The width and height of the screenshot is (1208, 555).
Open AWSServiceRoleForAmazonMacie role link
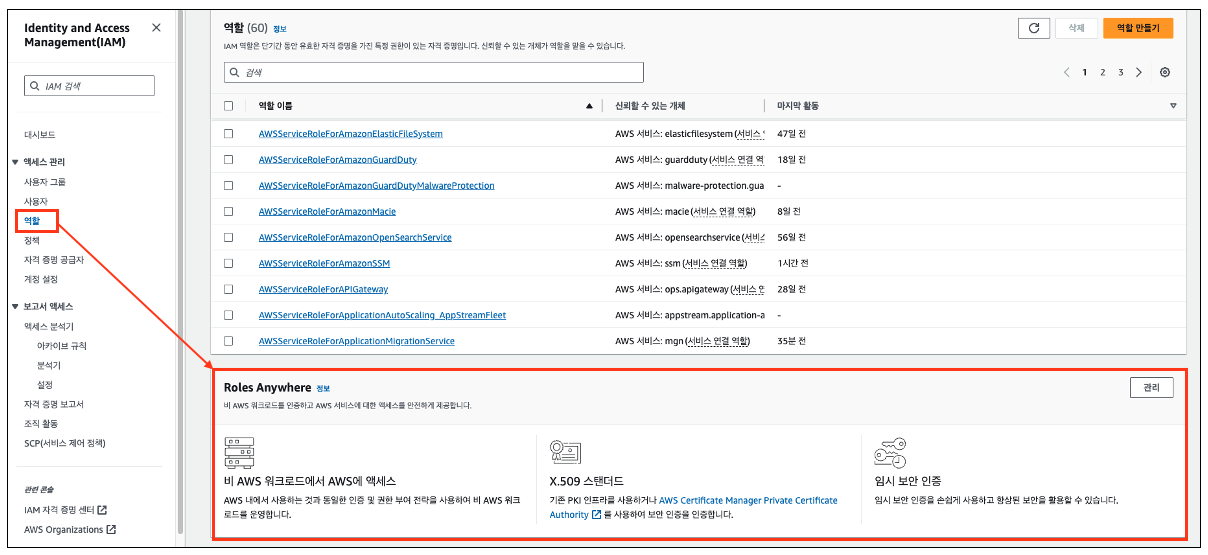(x=326, y=211)
